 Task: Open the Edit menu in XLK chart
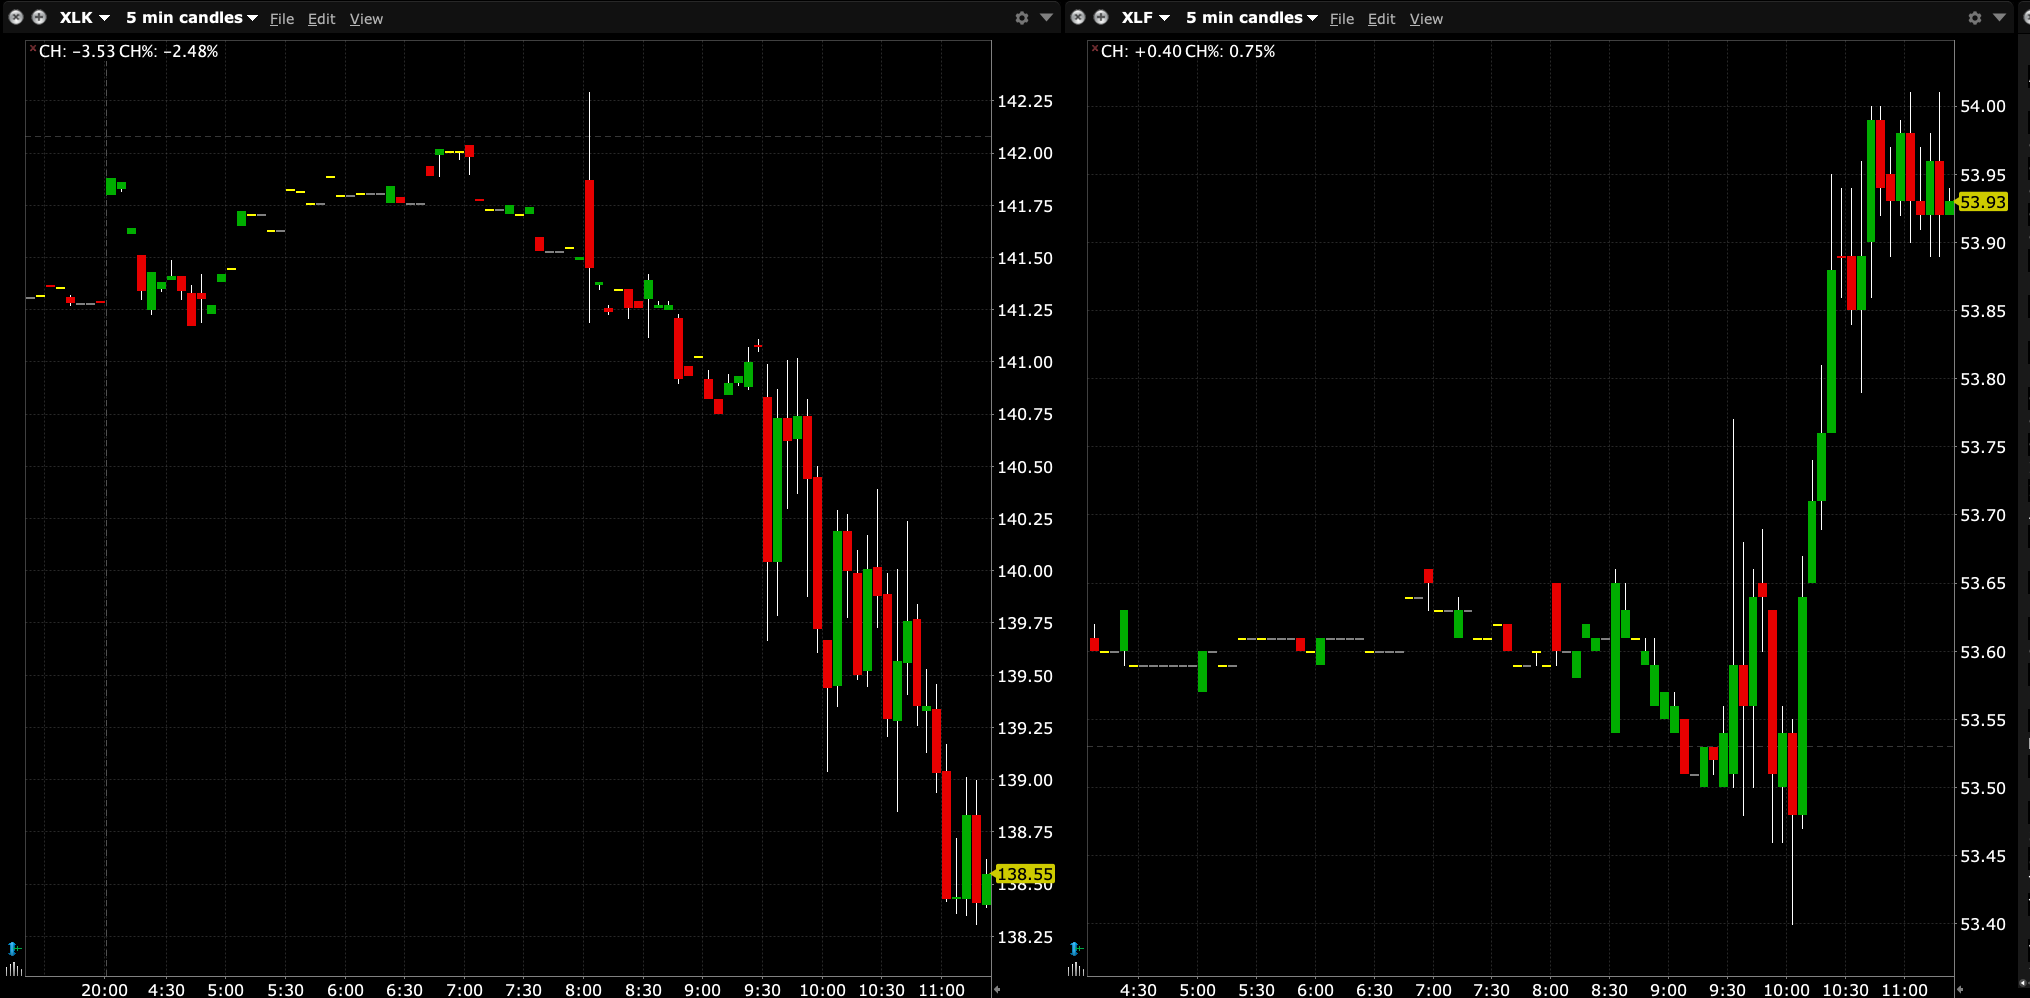click(x=321, y=19)
